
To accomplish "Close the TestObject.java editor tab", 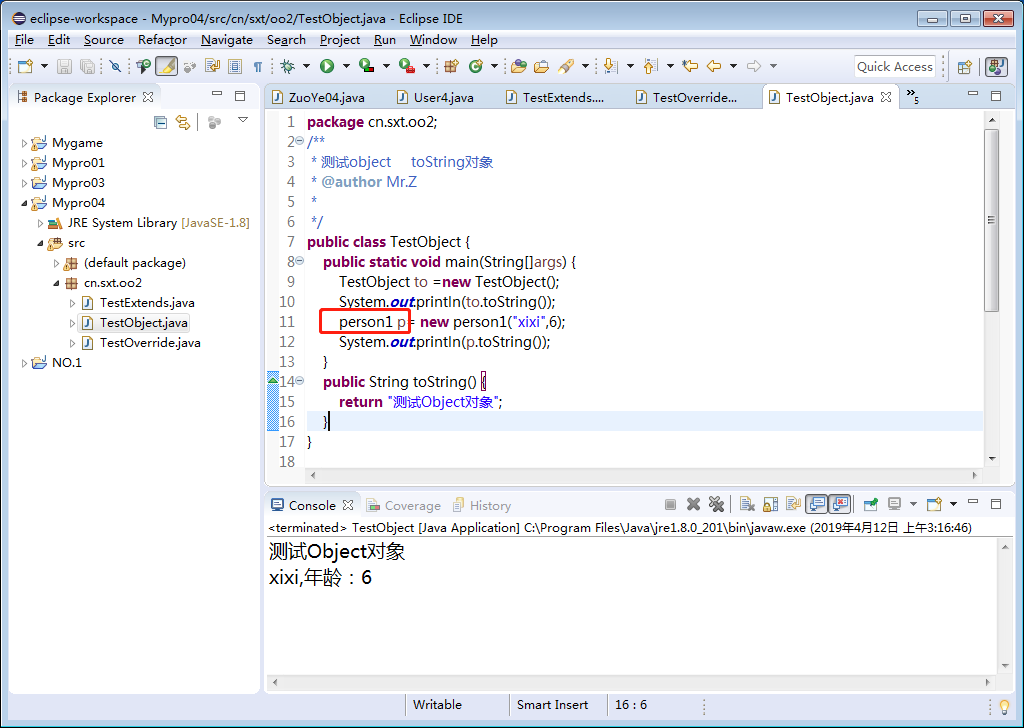I will pos(886,97).
